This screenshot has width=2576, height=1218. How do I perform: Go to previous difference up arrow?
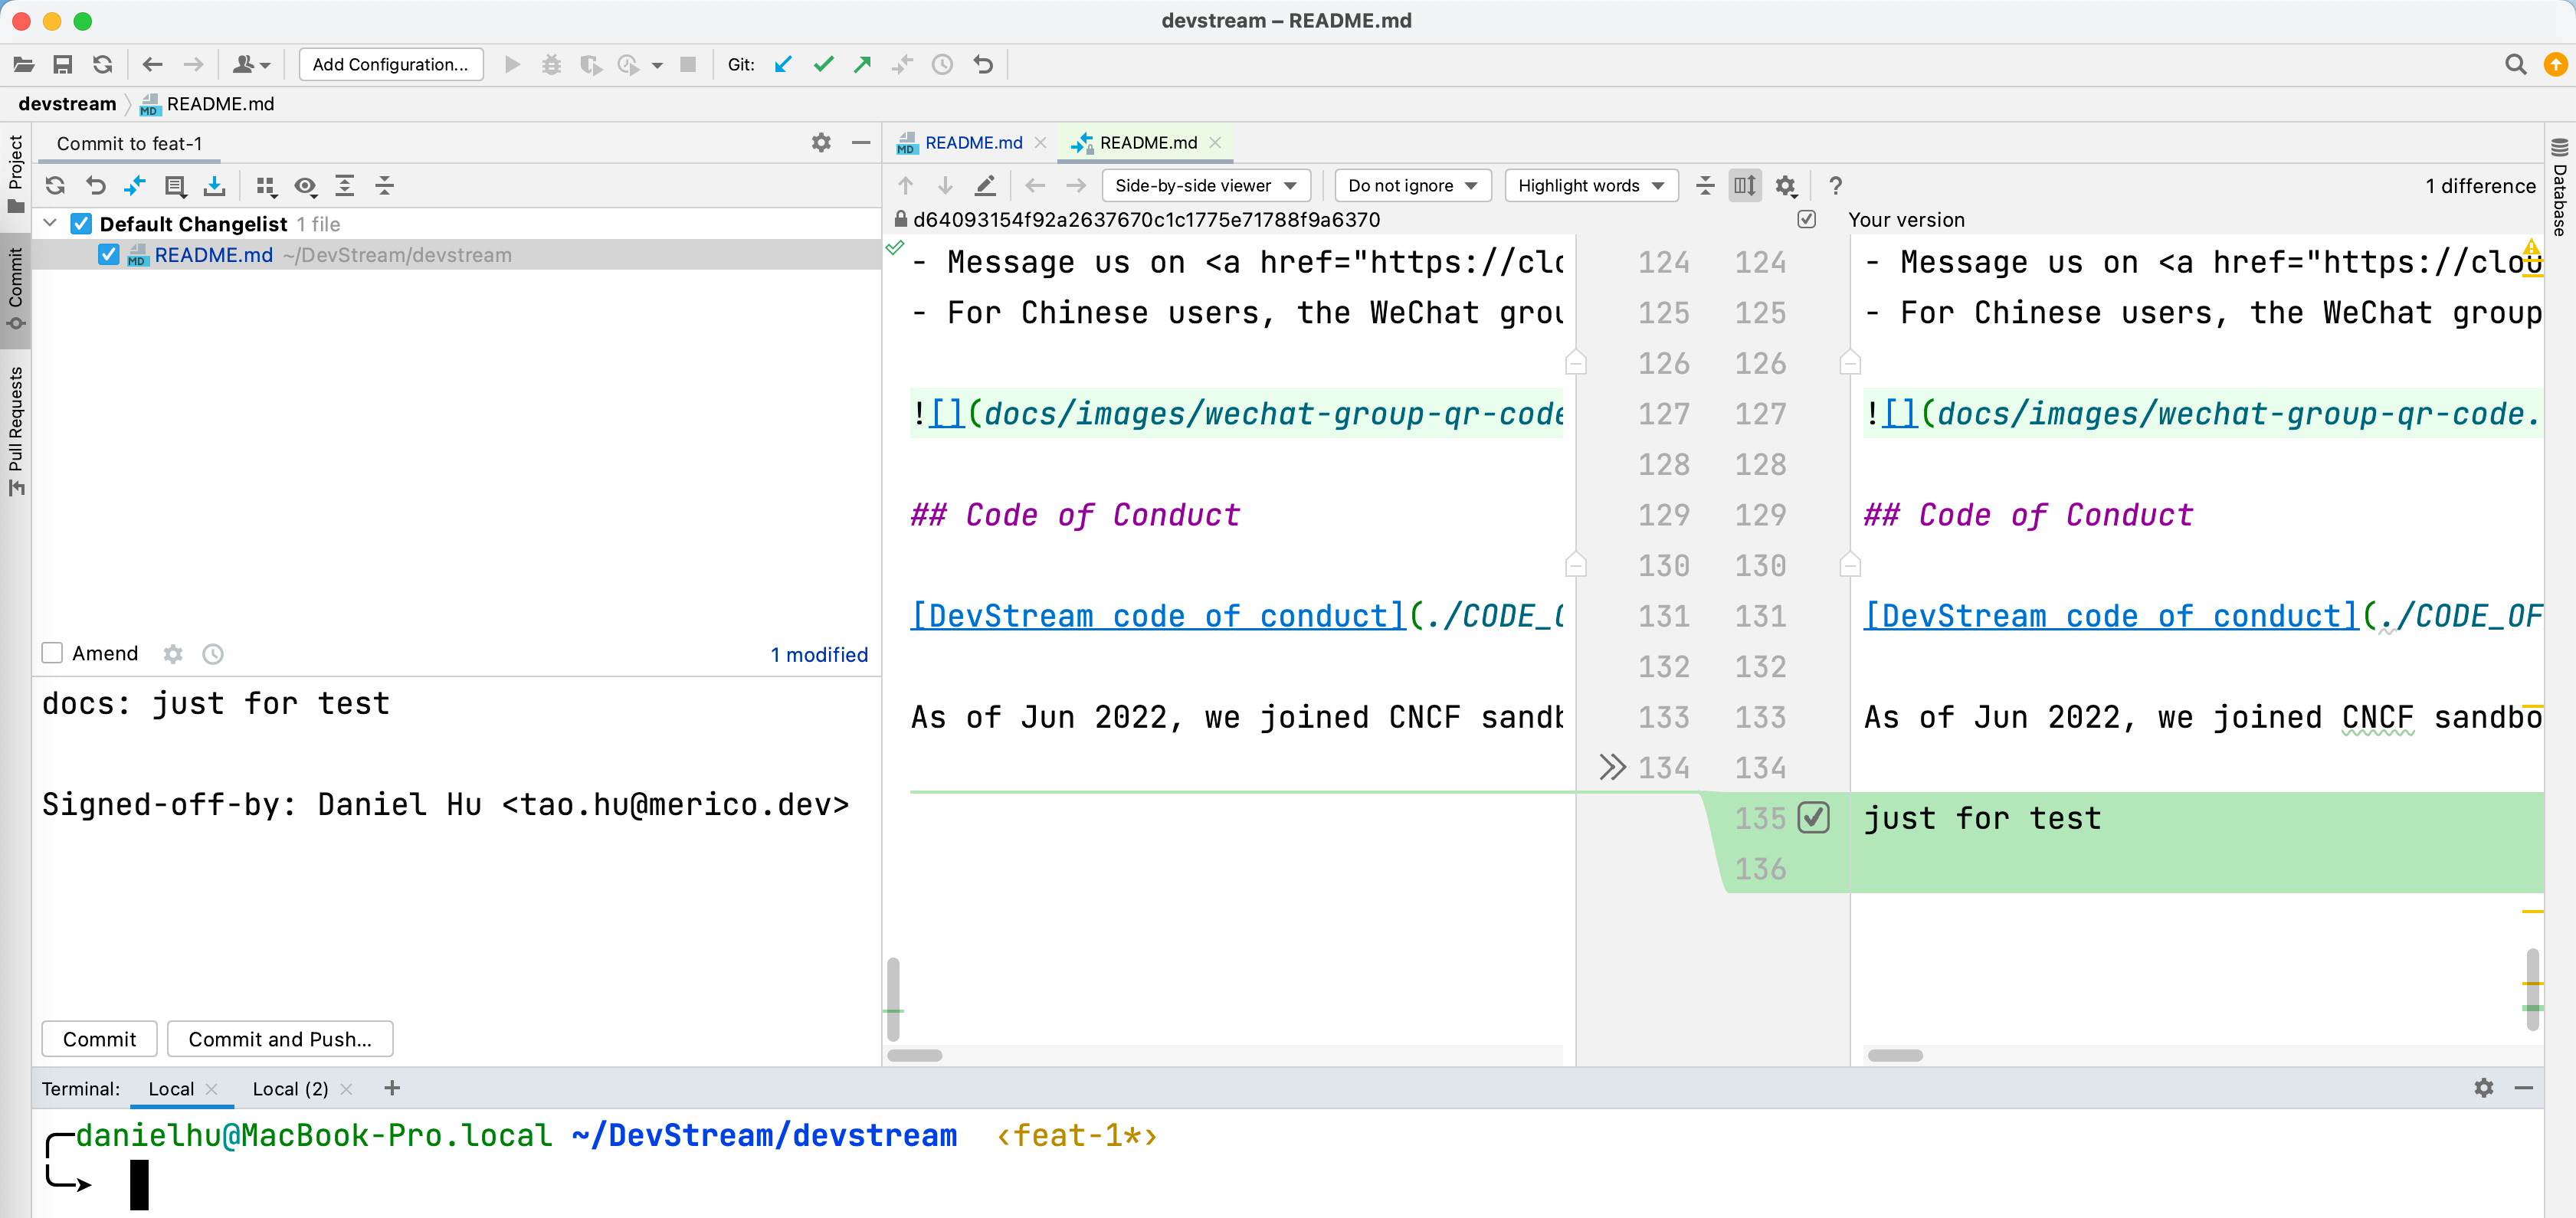[x=905, y=186]
